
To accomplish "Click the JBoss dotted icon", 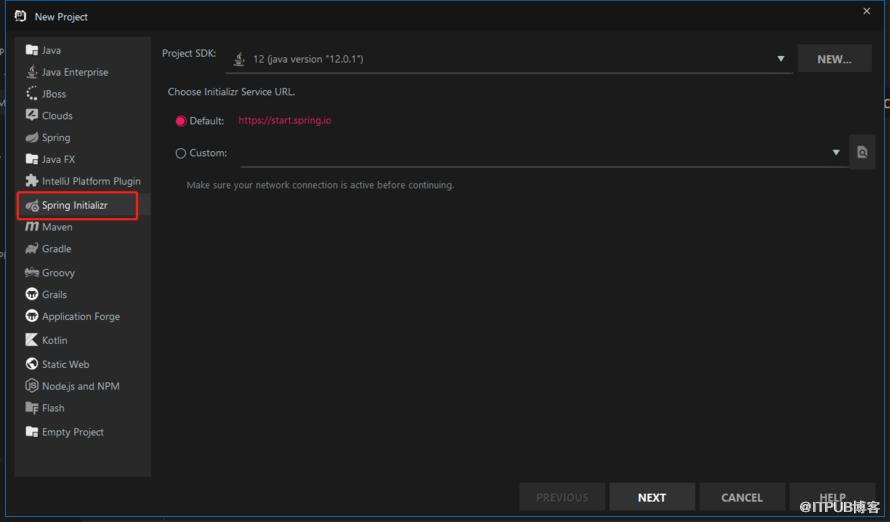I will [32, 94].
